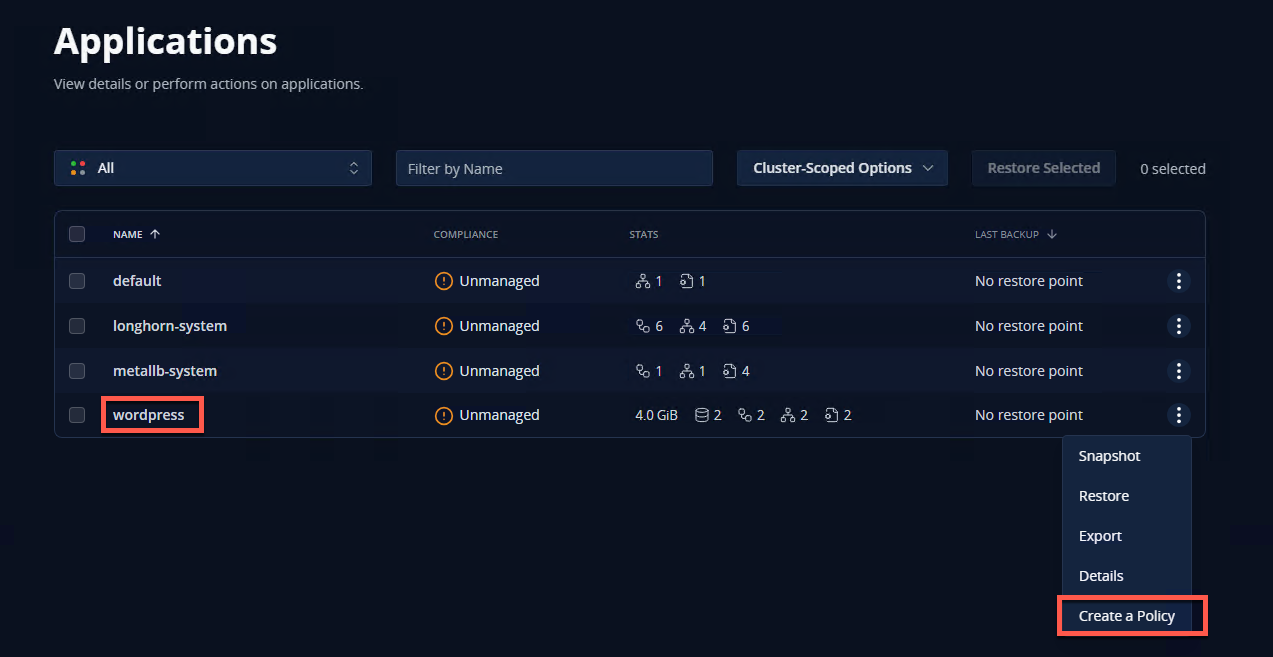This screenshot has width=1273, height=657.
Task: Open the Cluster-Scoped Options dropdown
Action: [x=842, y=168]
